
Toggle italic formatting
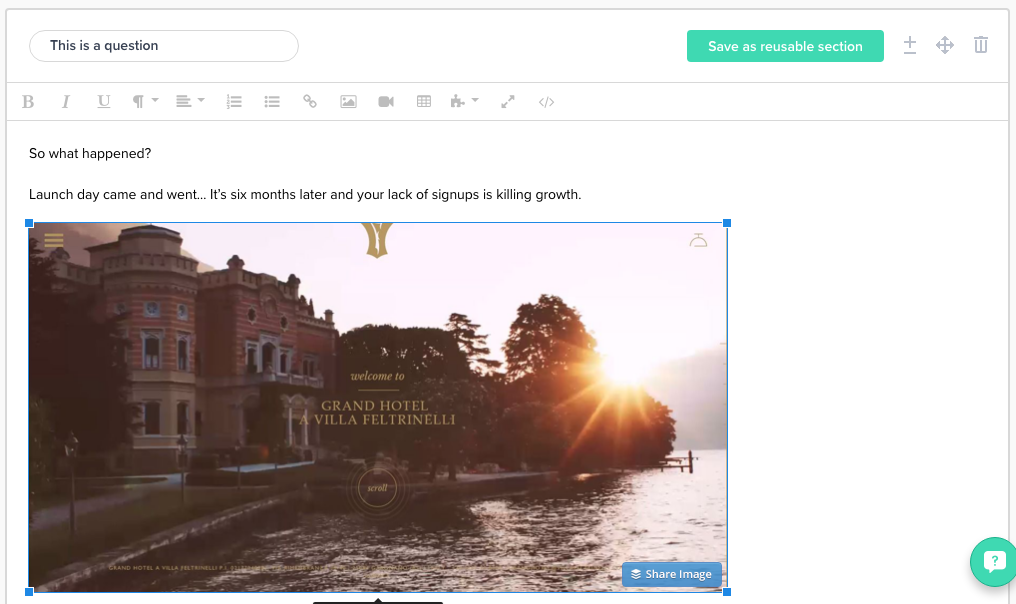(x=65, y=102)
